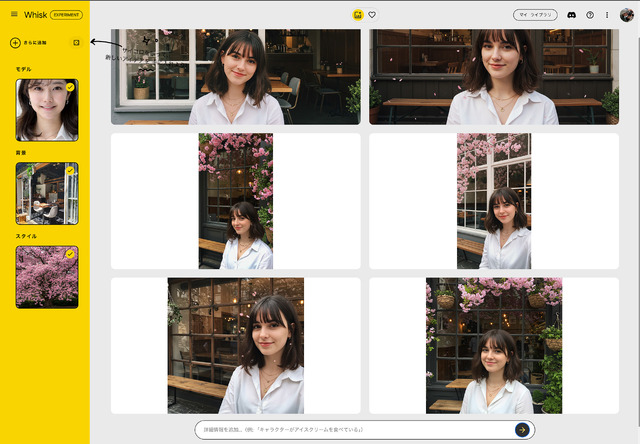This screenshot has height=444, width=640.
Task: Click the EXPERIMENT badge
Action: 66,15
